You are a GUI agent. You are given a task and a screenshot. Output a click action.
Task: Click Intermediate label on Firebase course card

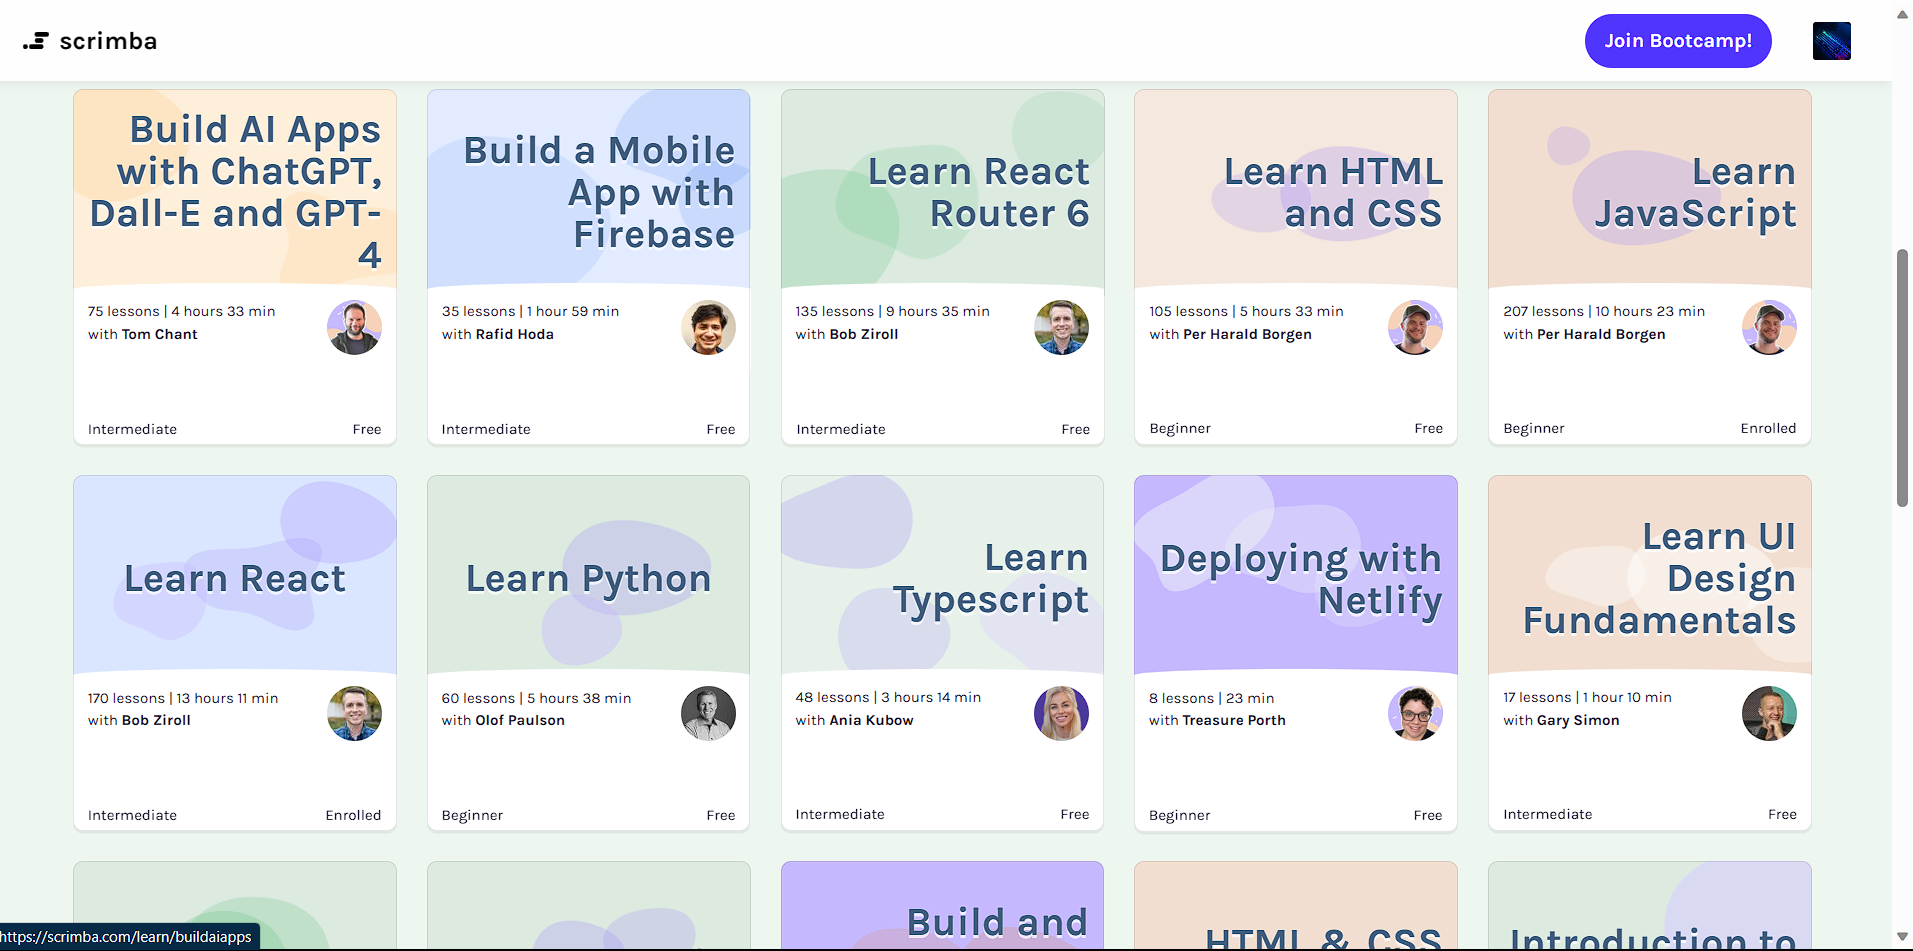tap(486, 429)
